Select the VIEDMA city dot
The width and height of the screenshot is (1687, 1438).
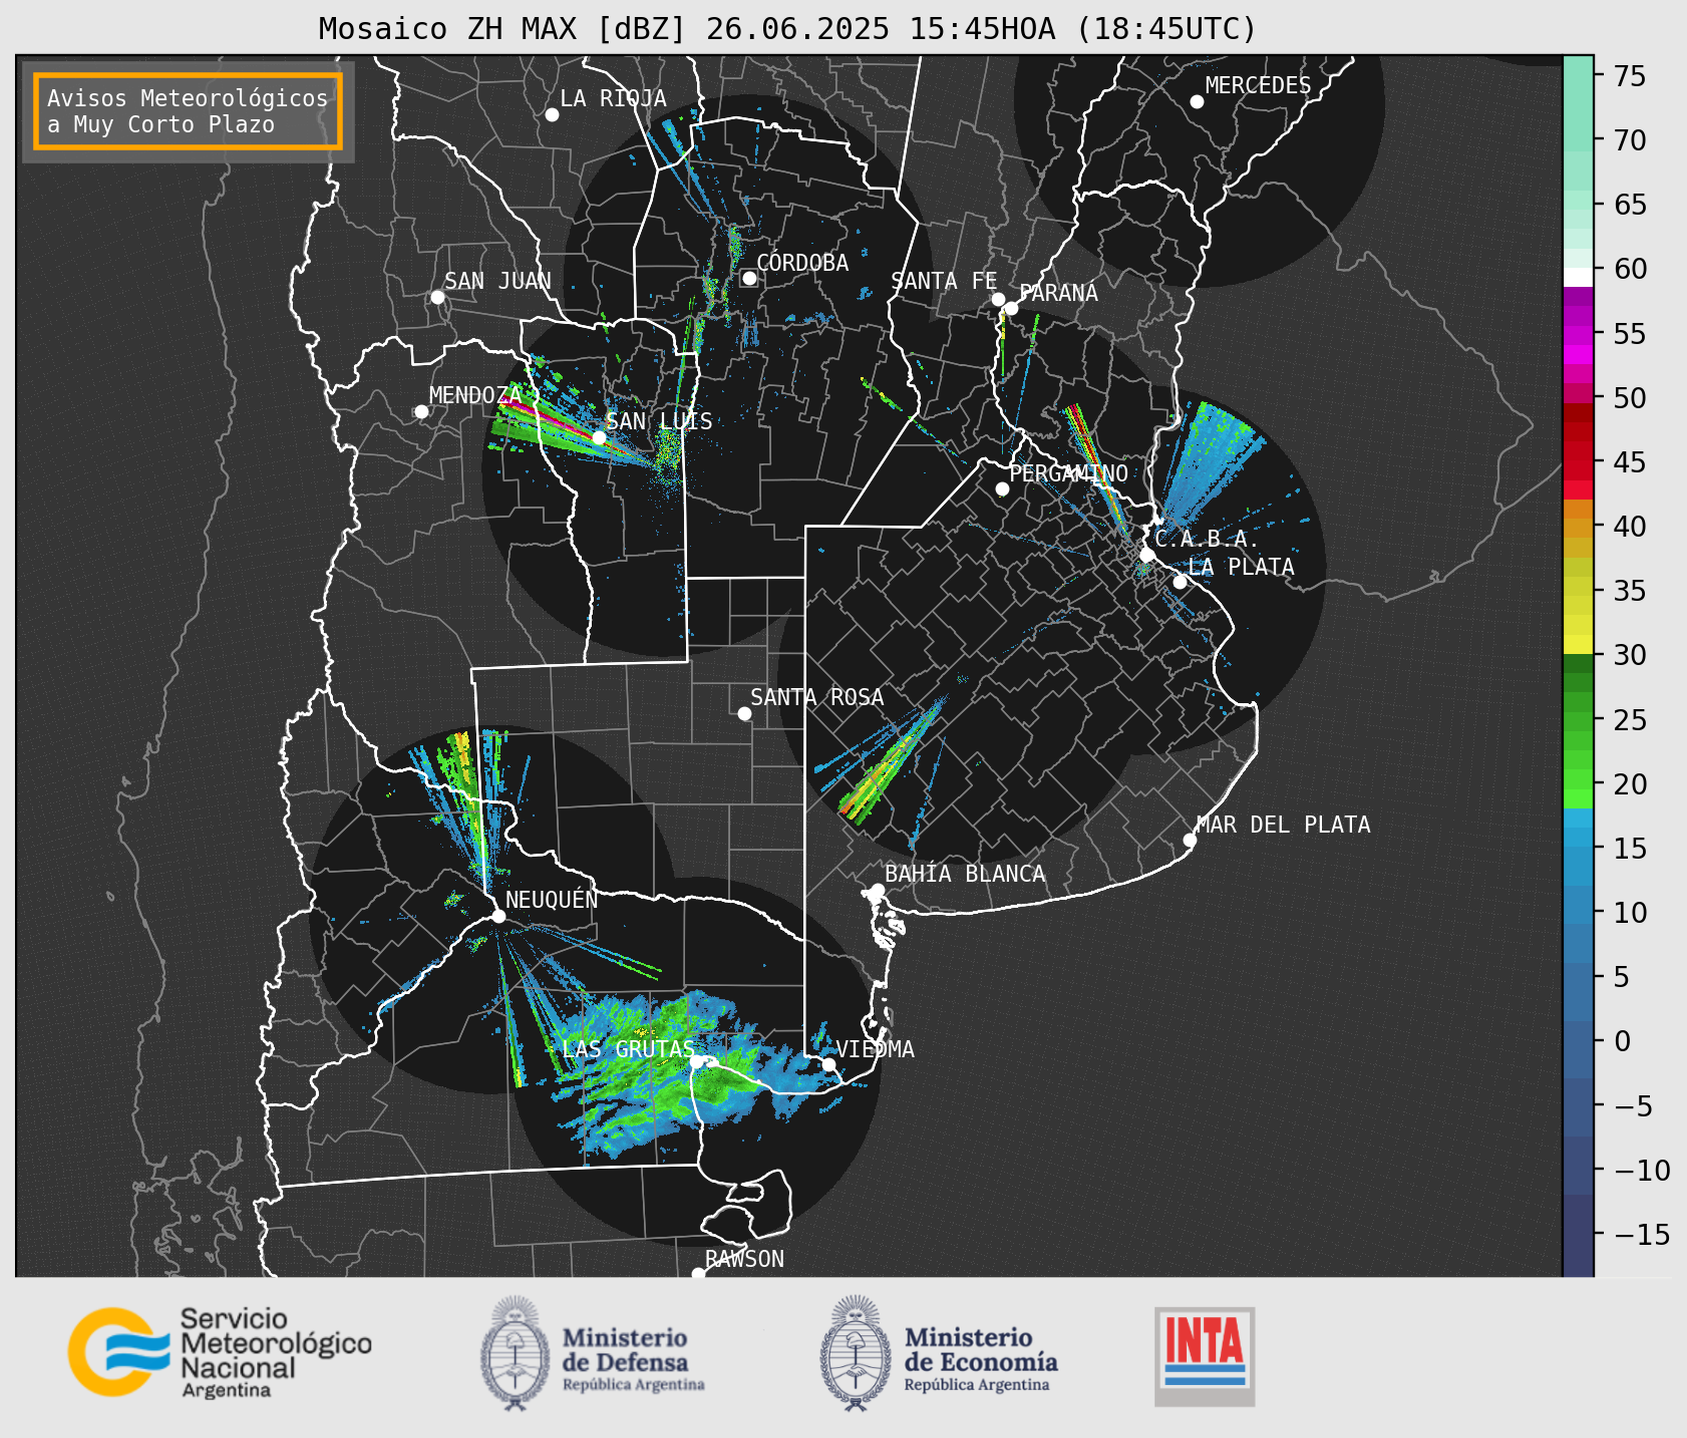point(829,1064)
